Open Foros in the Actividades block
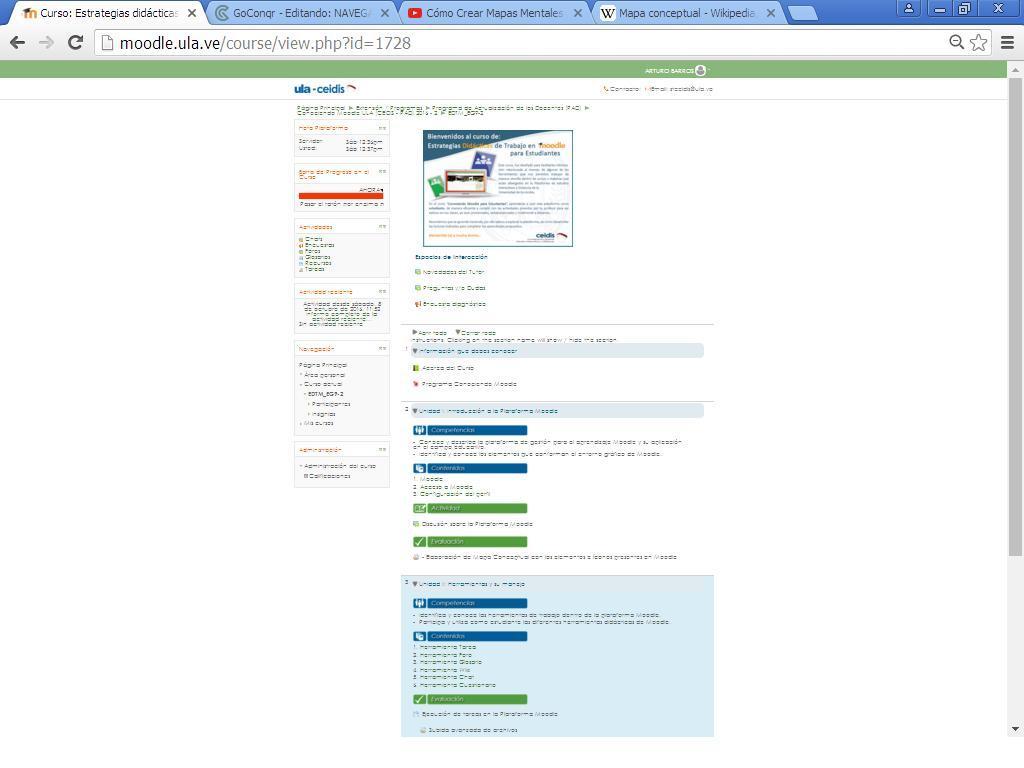Screen dimensions: 1024x768 312,251
